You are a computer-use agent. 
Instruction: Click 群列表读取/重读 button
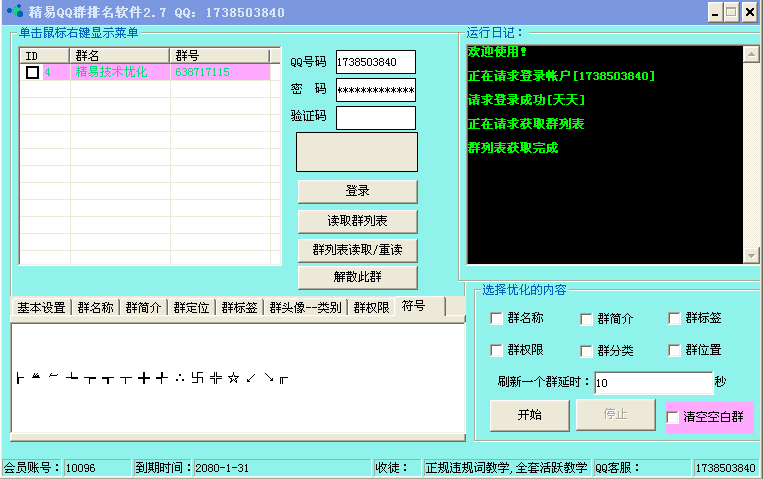pyautogui.click(x=358, y=250)
